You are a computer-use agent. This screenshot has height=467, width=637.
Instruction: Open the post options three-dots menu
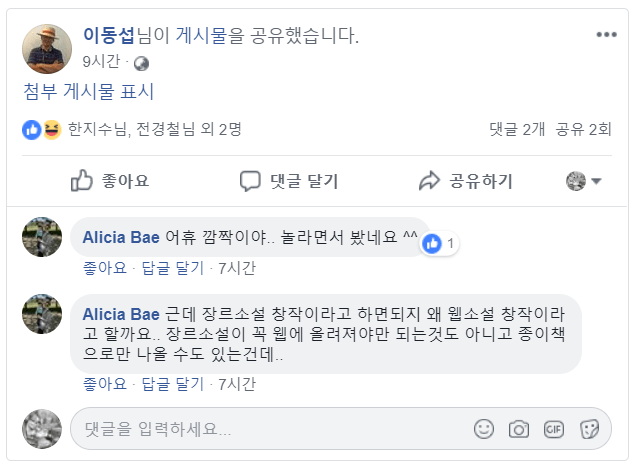[x=606, y=35]
